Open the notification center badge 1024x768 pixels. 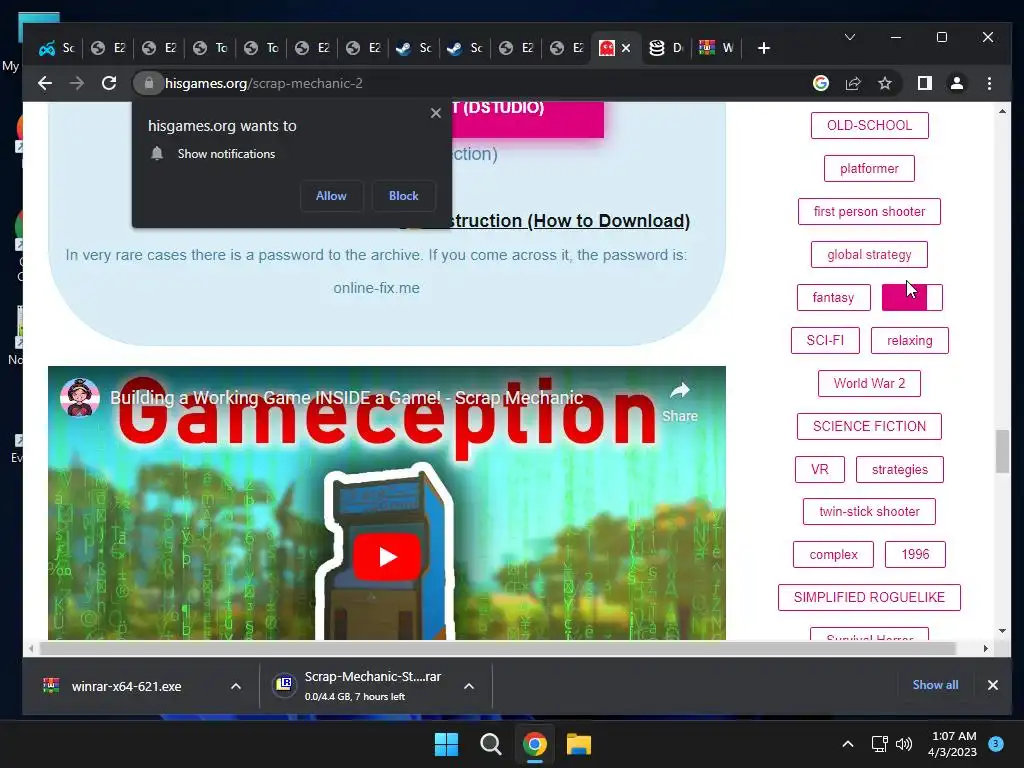[x=996, y=743]
